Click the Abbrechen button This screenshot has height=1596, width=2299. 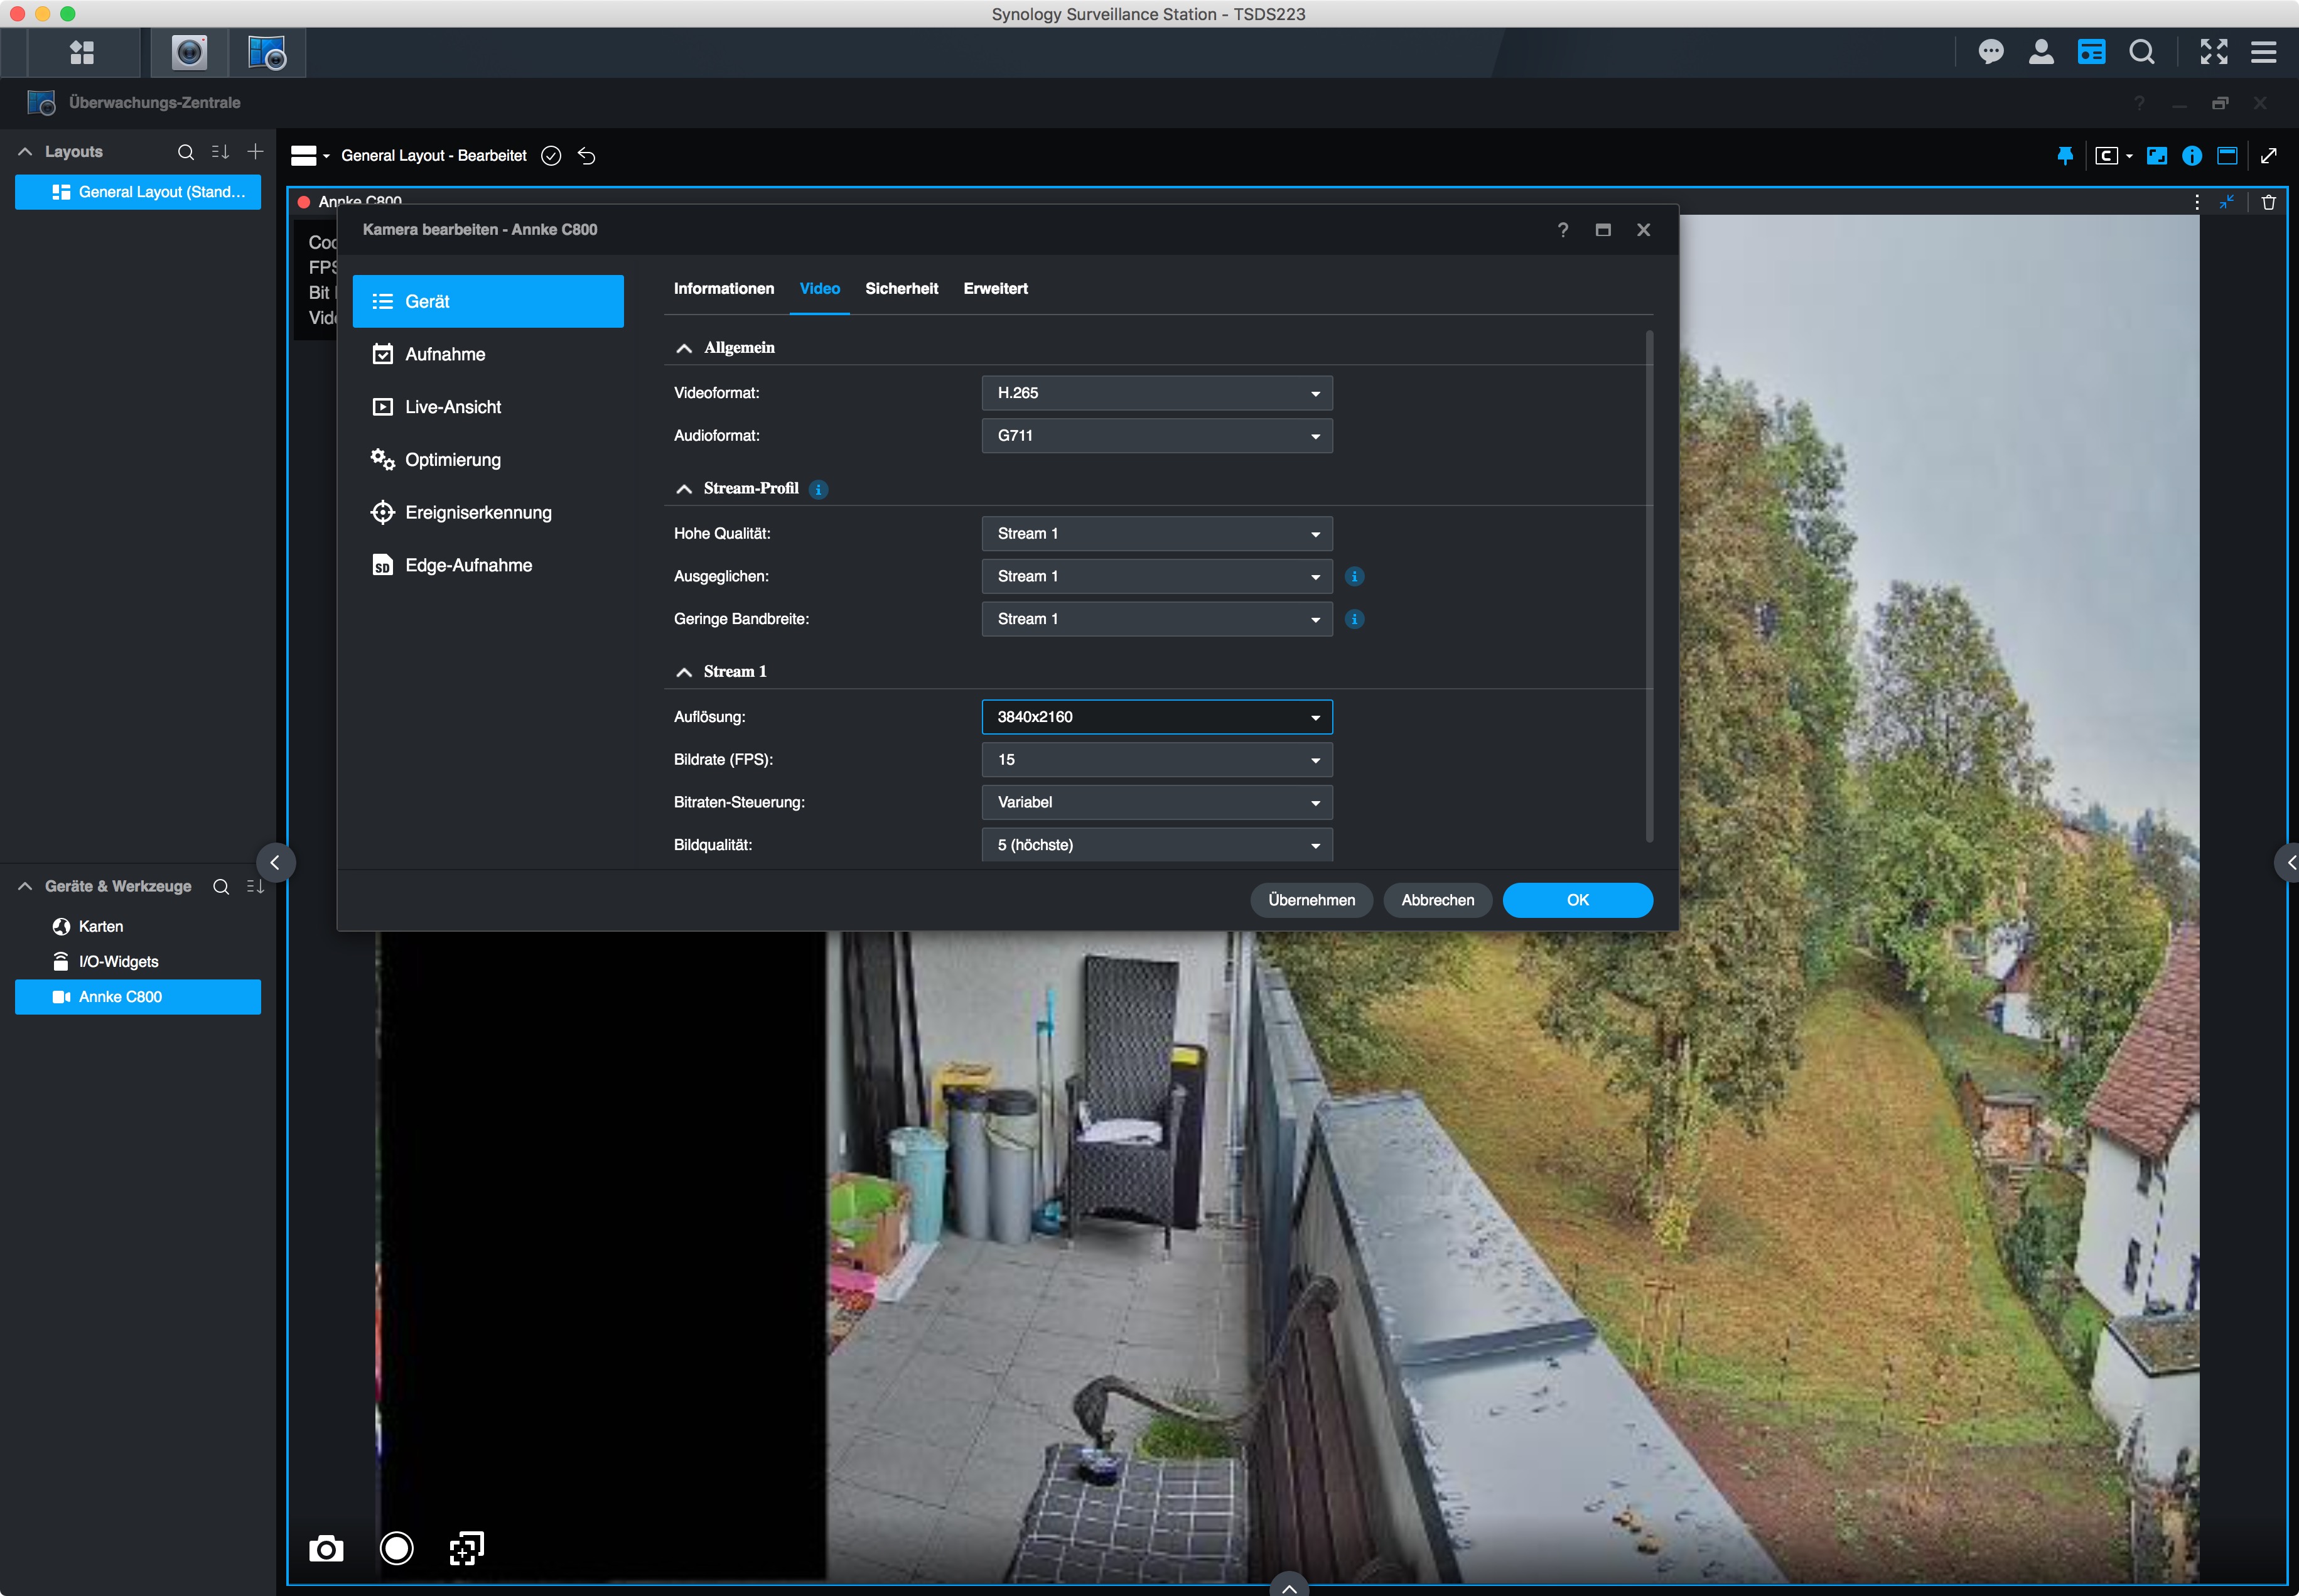[x=1437, y=900]
